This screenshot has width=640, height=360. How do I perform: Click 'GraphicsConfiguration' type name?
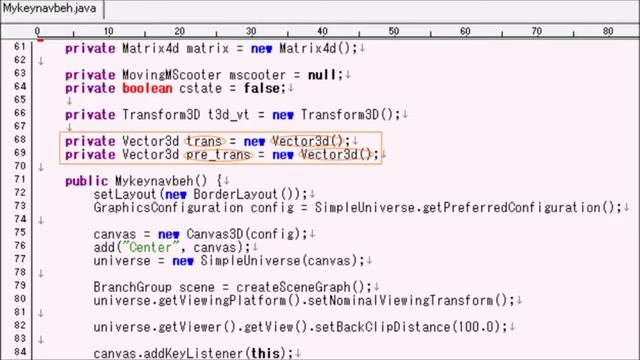tap(168, 208)
